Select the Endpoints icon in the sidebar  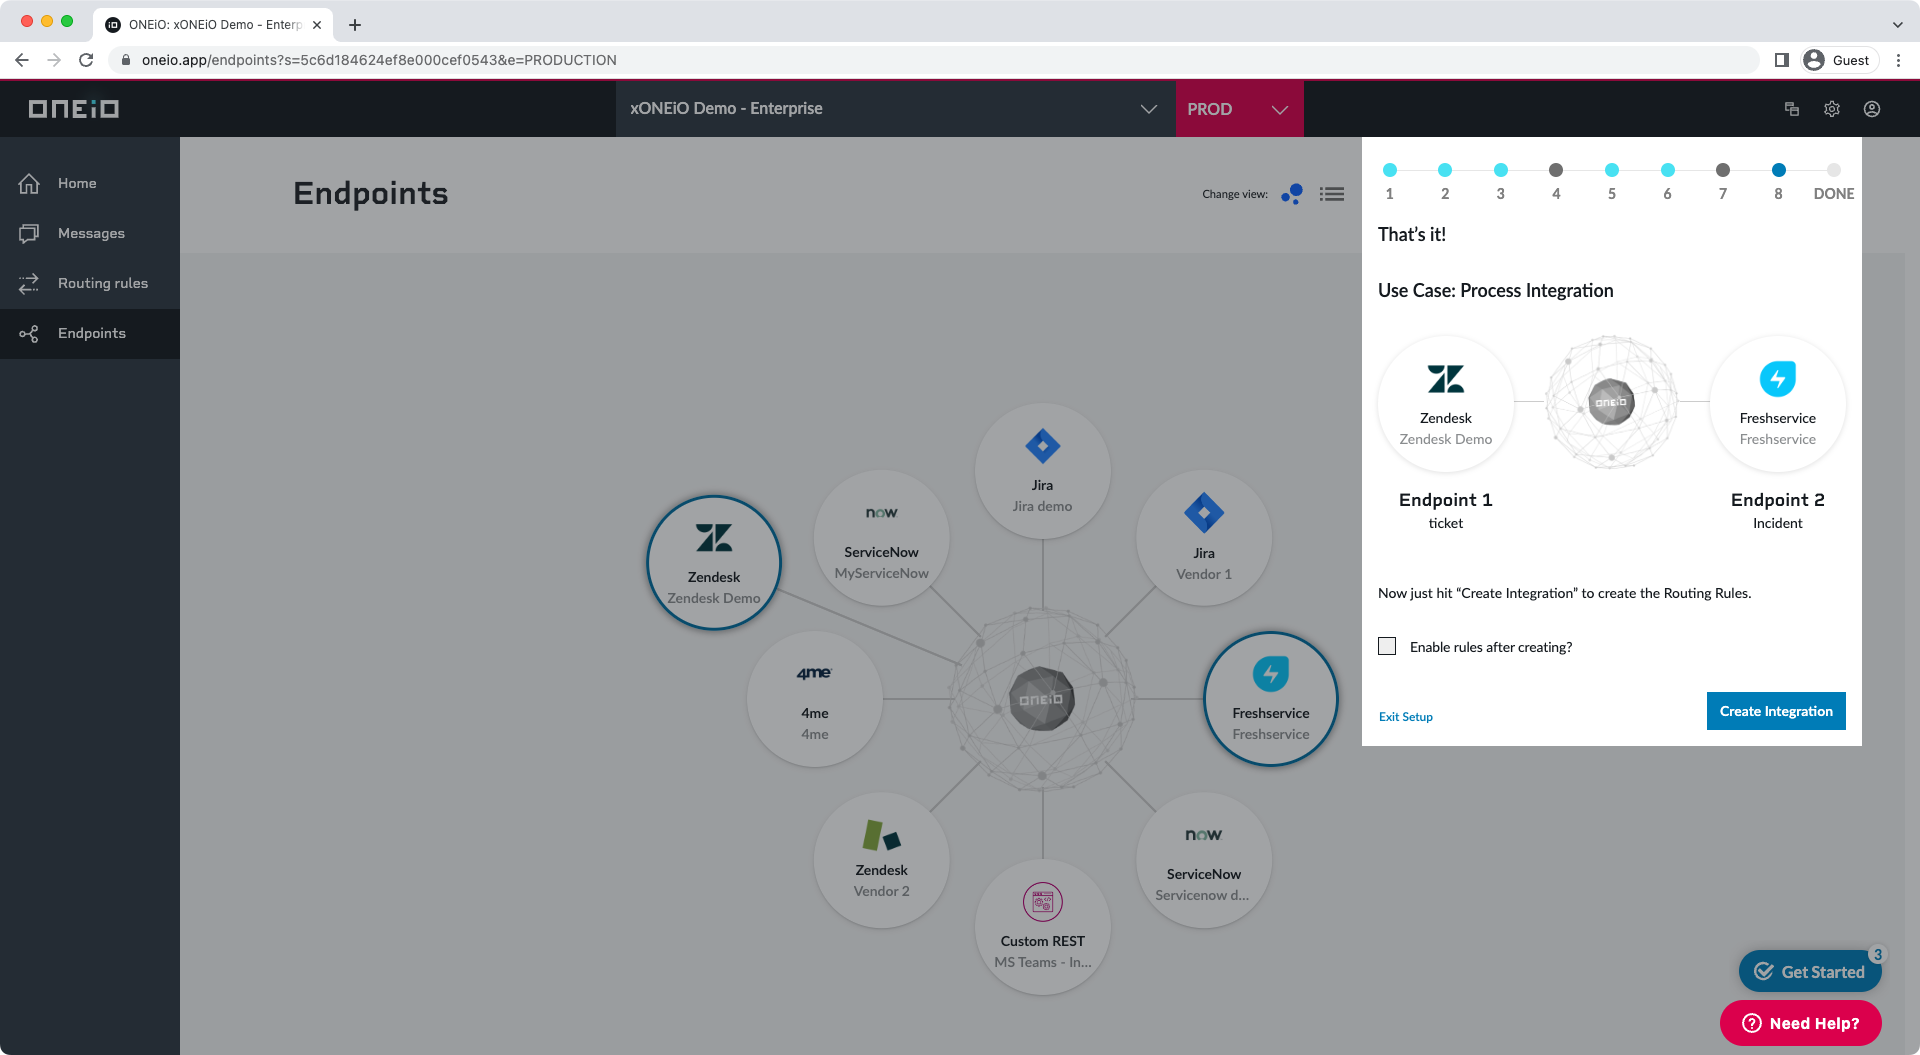click(x=30, y=333)
